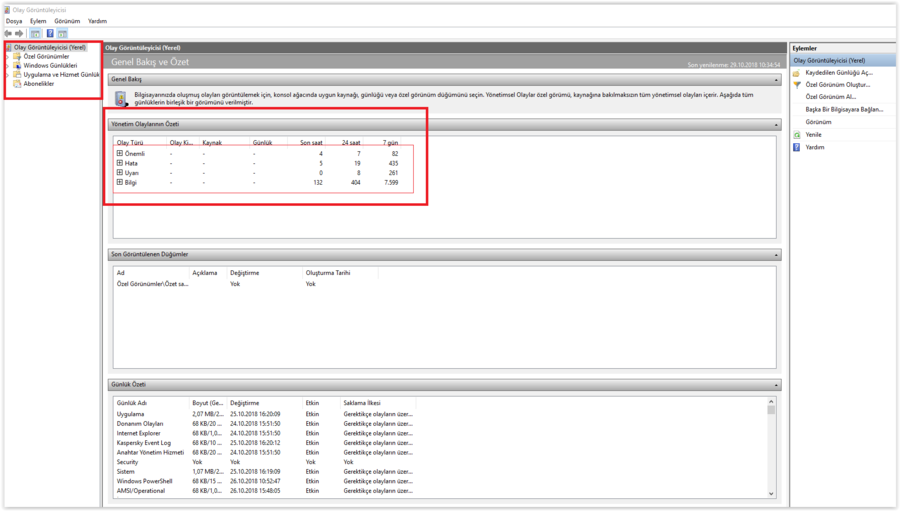Click Özel Görünüm Al... action
The height and width of the screenshot is (511, 900).
click(x=831, y=97)
